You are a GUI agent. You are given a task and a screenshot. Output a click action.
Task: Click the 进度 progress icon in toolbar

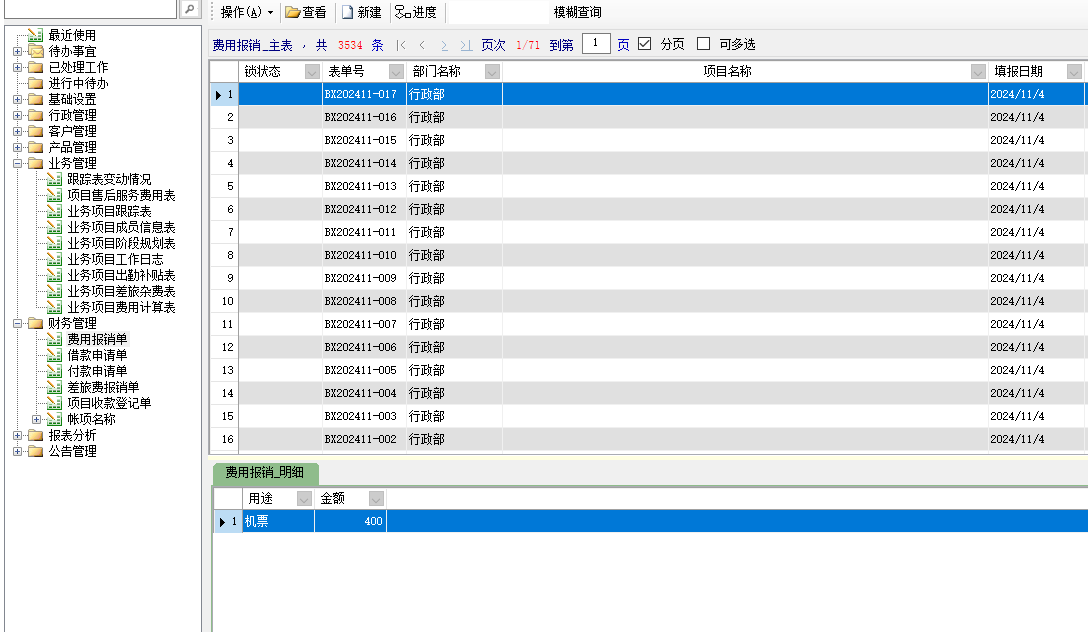402,13
